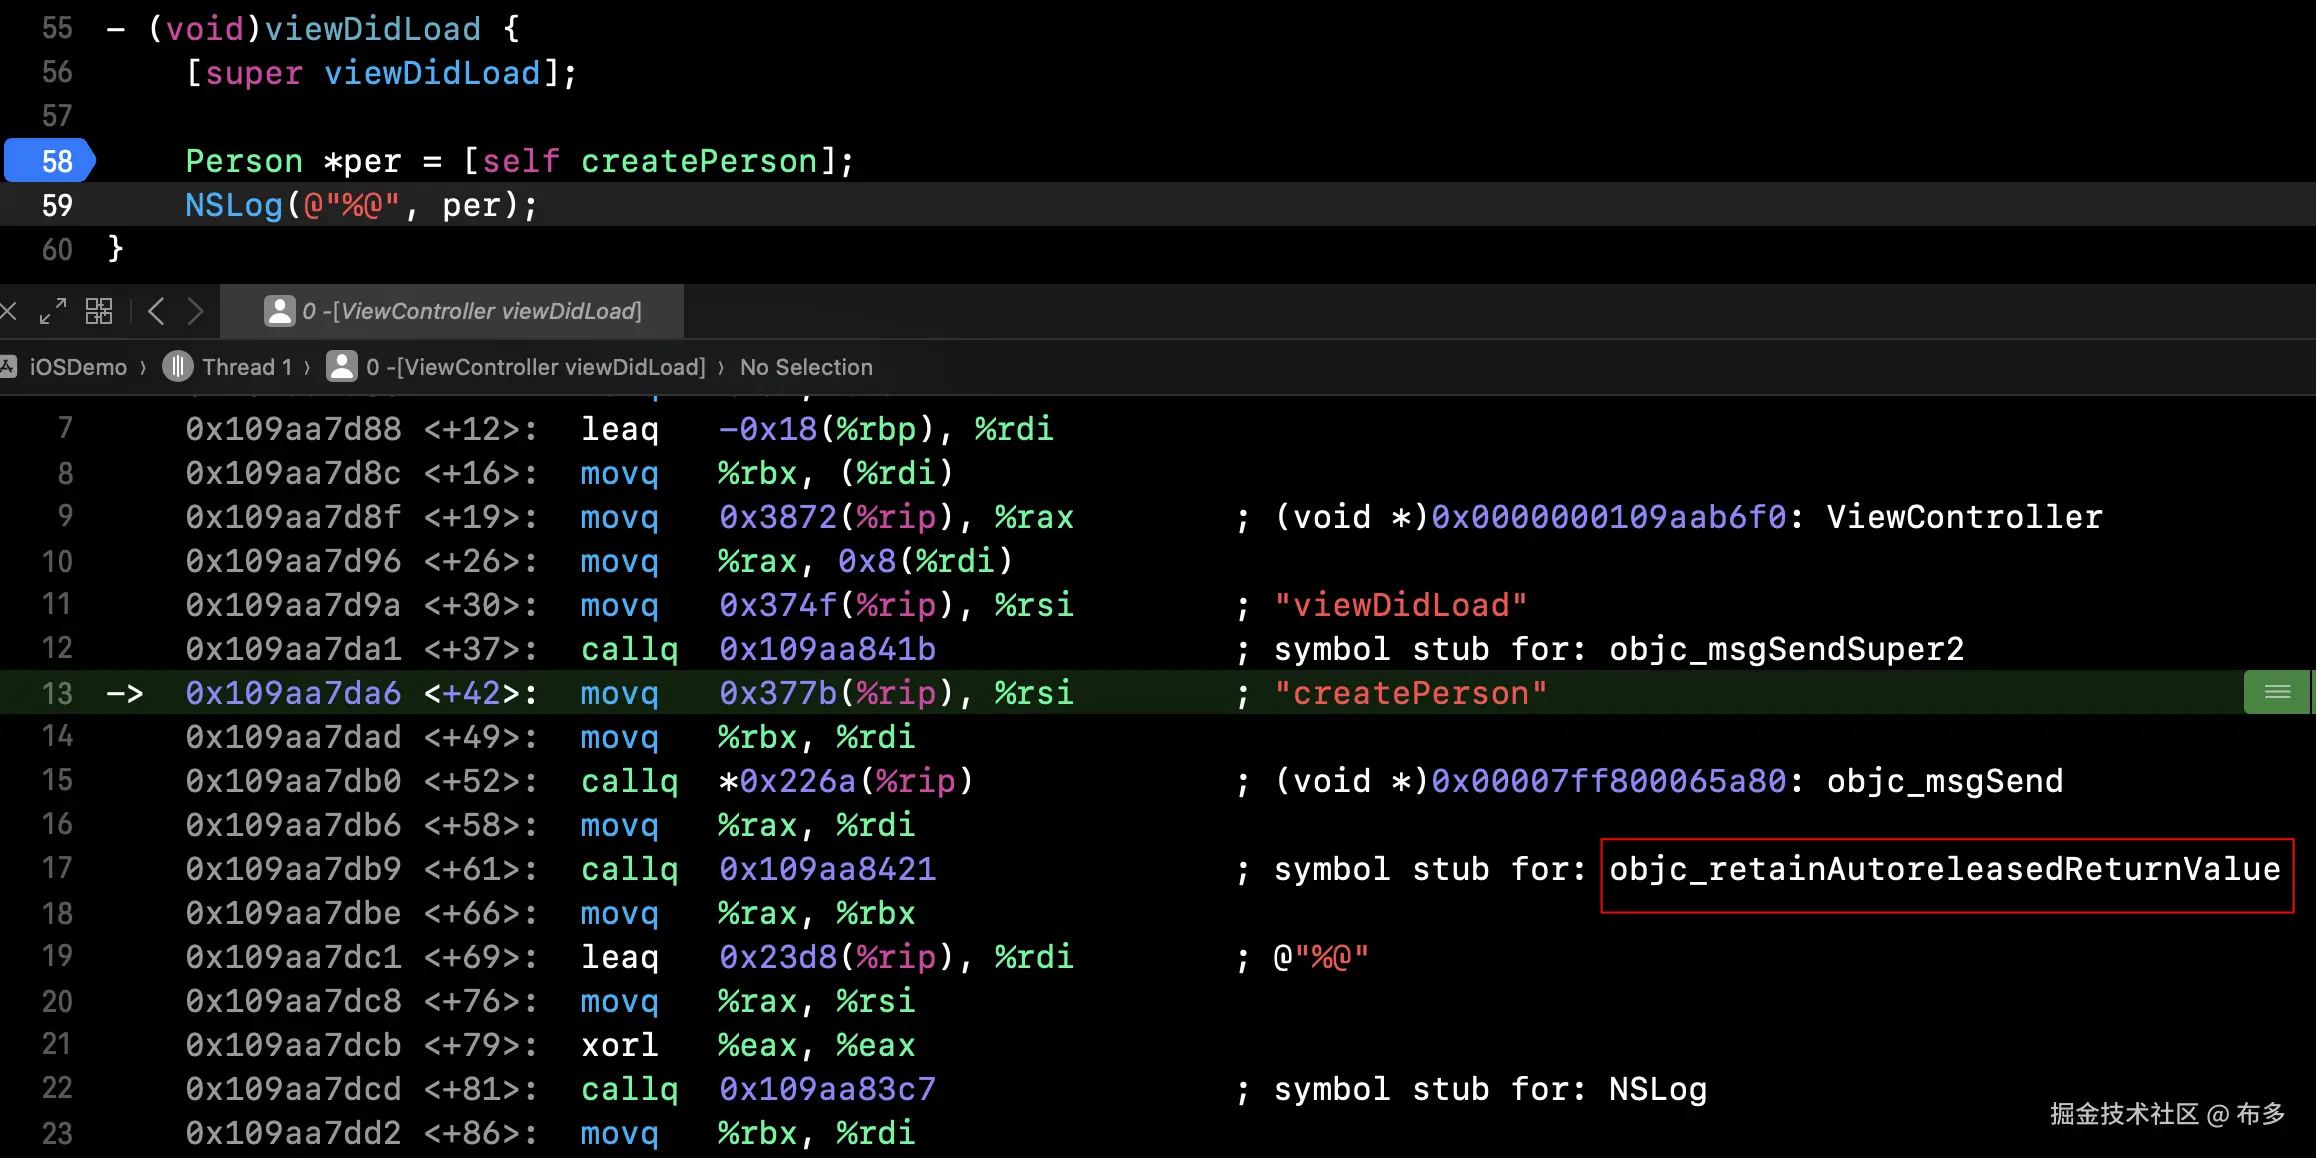Open the related items grid menu
Viewport: 2316px width, 1158px height.
pos(99,311)
